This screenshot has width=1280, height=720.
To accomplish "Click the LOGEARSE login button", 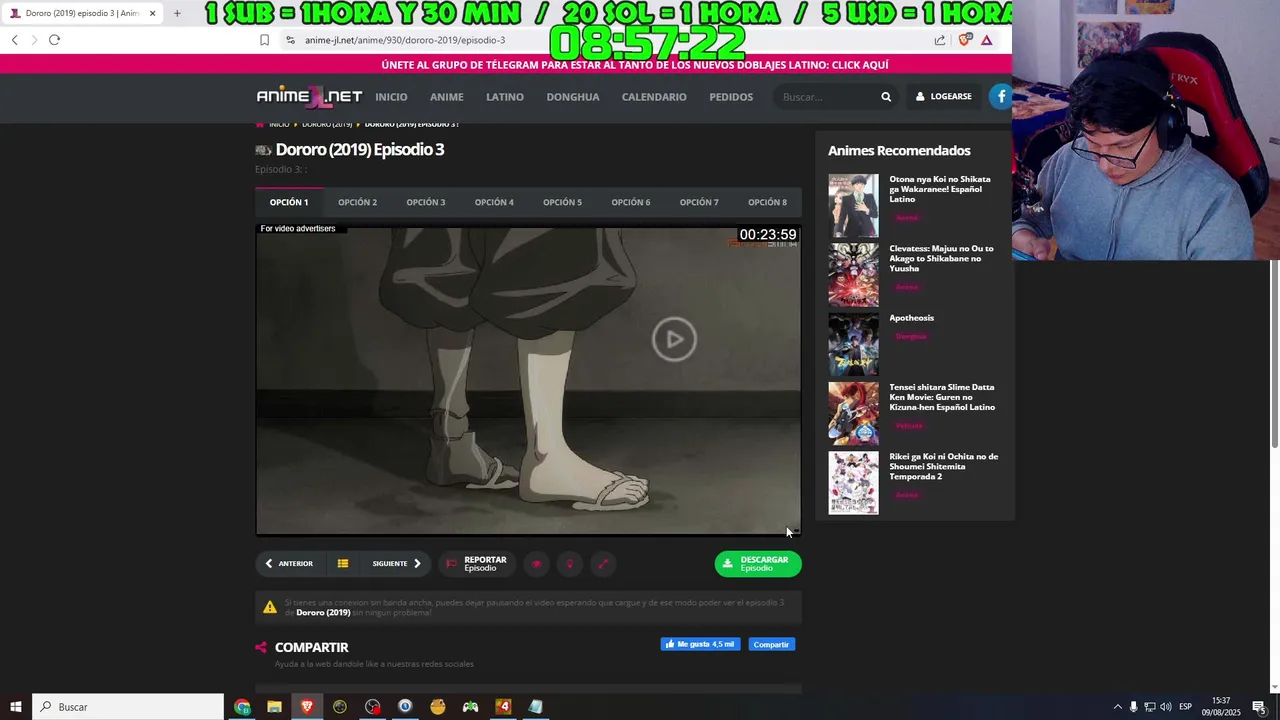I will coord(944,97).
